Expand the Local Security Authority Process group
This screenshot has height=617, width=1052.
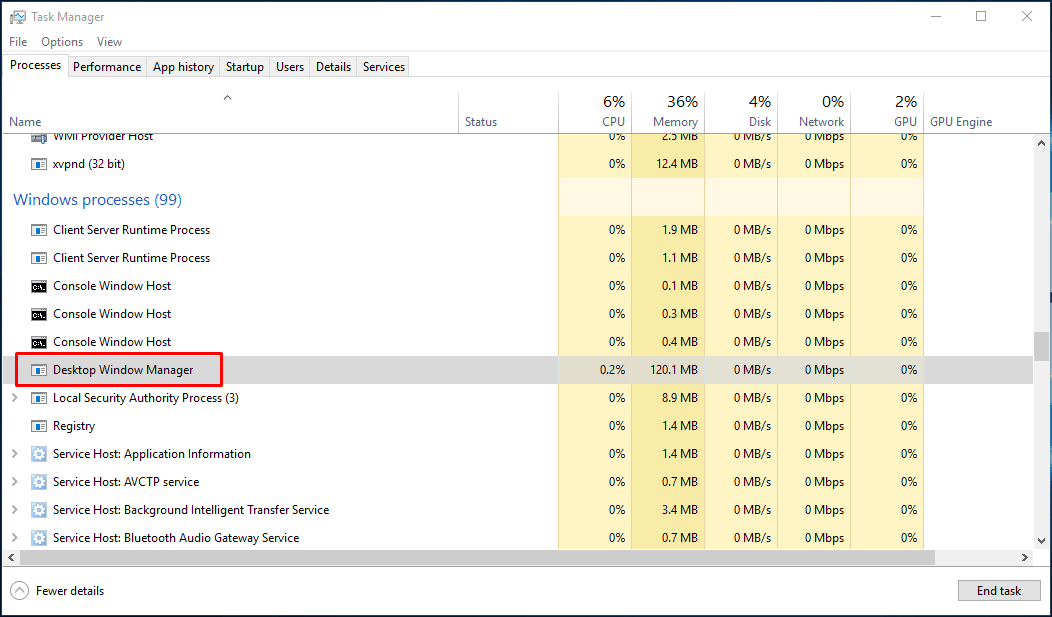(x=14, y=398)
